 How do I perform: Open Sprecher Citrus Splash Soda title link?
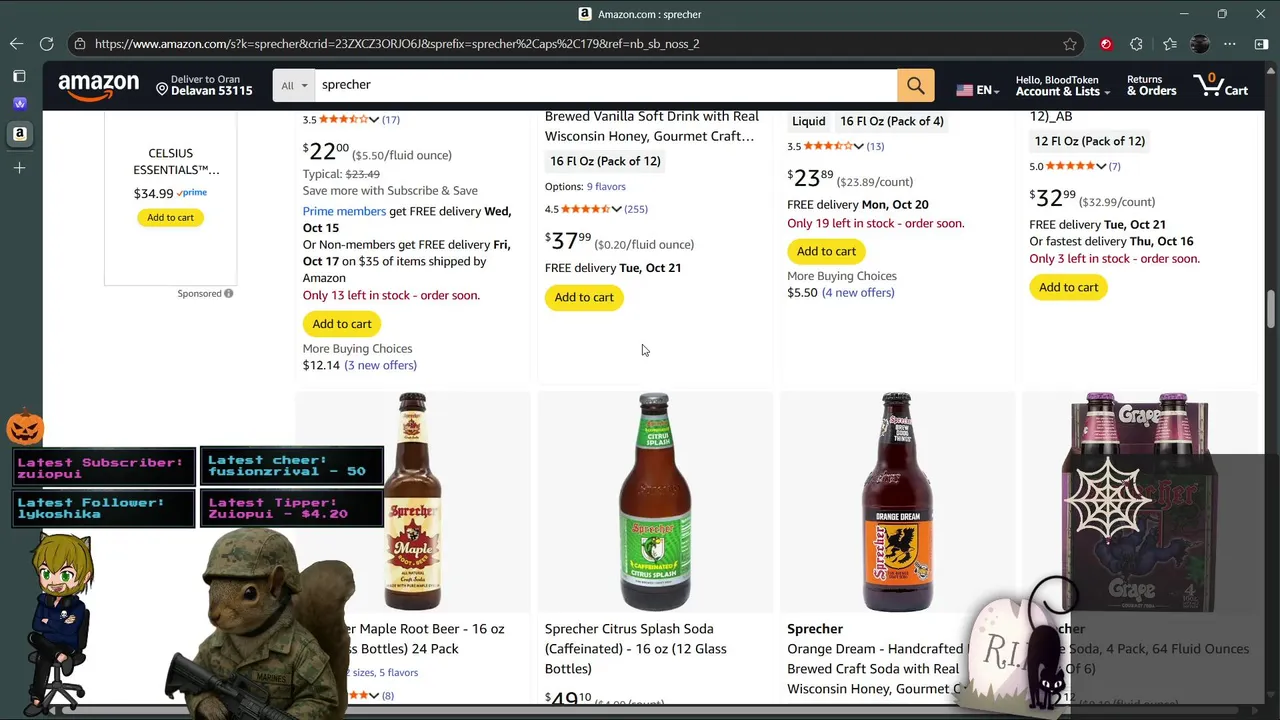[636, 649]
